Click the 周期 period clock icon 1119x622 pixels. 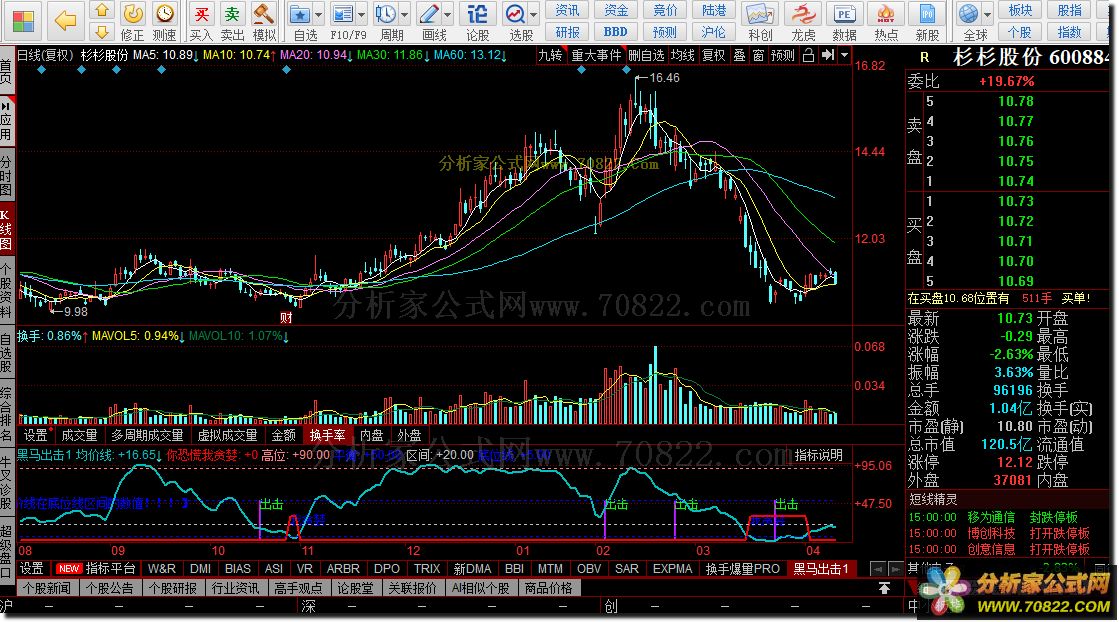coord(385,14)
